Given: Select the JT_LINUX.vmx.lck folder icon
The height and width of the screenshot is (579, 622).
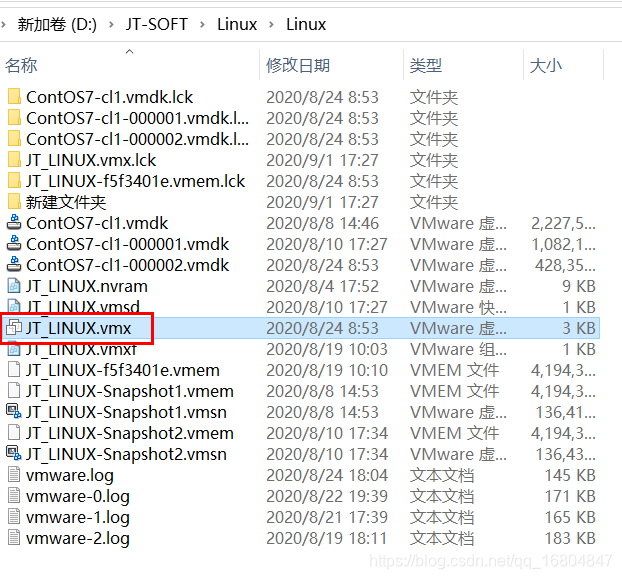Looking at the screenshot, I should (x=14, y=160).
